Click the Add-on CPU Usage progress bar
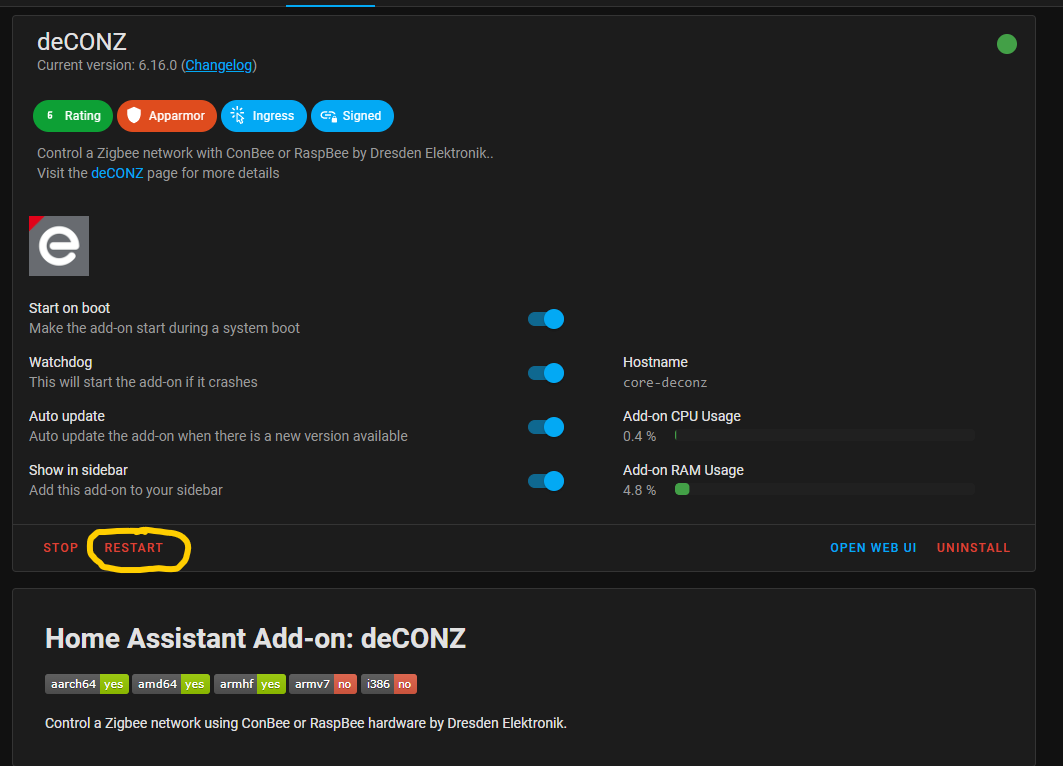This screenshot has width=1063, height=766. tap(824, 435)
